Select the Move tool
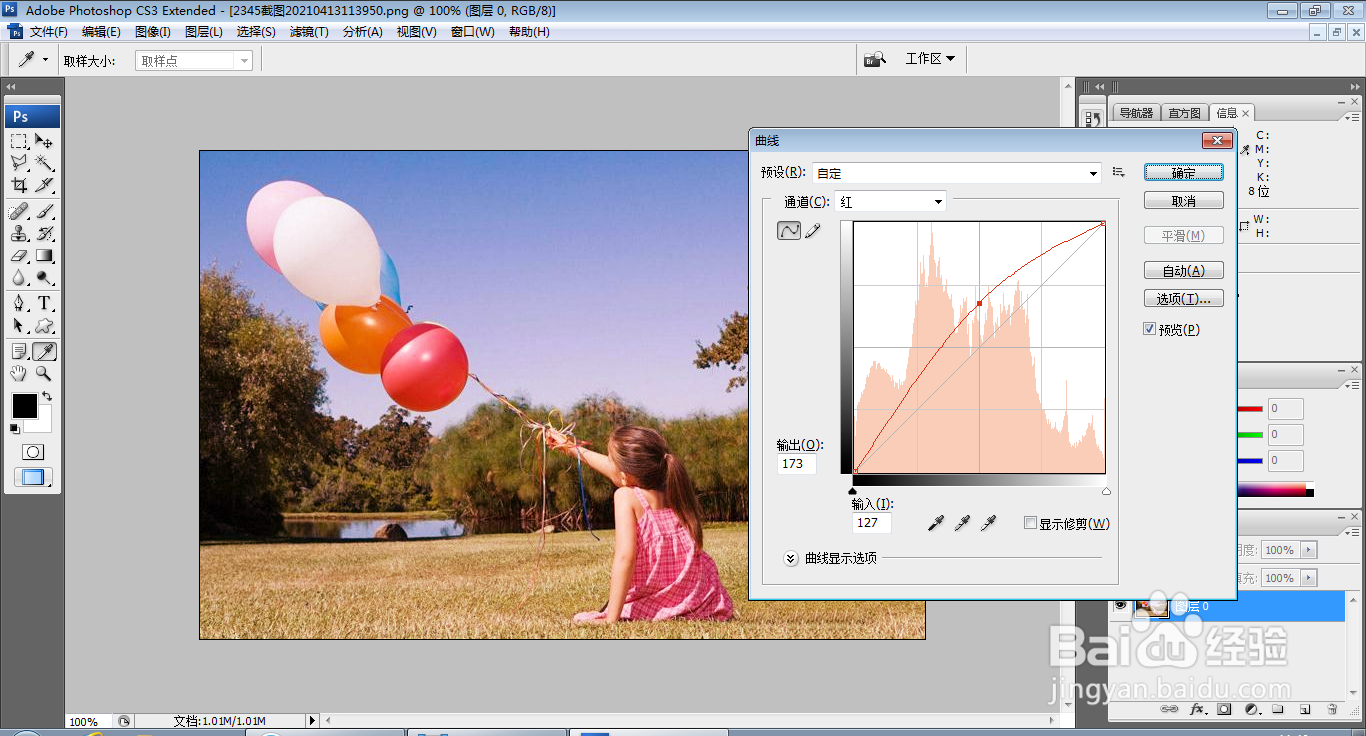This screenshot has height=736, width=1366. (44, 141)
